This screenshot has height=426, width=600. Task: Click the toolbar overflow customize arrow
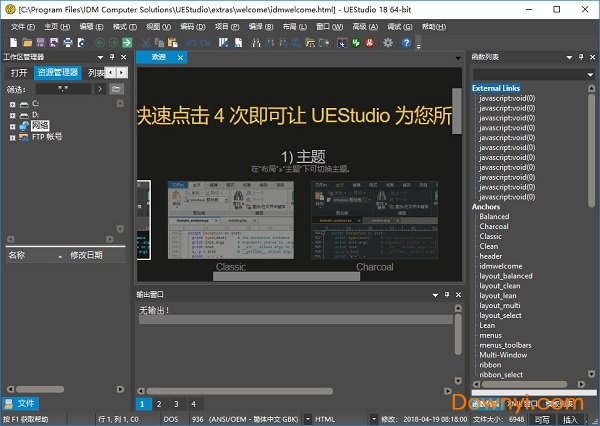point(418,46)
